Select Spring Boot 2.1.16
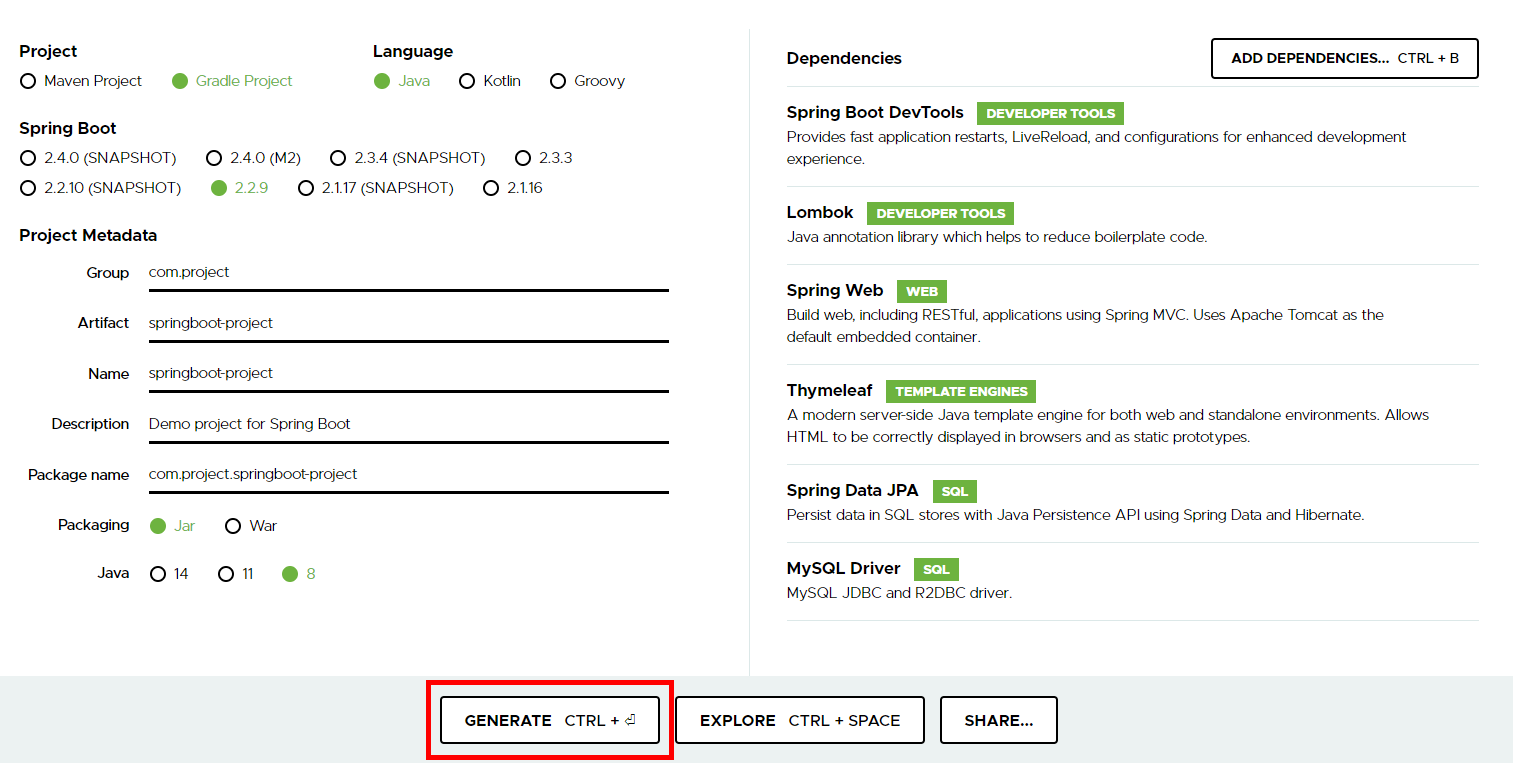The height and width of the screenshot is (763, 1513). coord(490,188)
